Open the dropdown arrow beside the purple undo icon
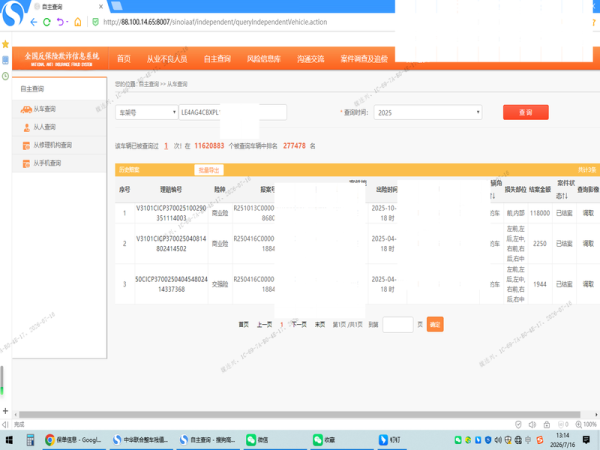This screenshot has height=450, width=600. 67,22
